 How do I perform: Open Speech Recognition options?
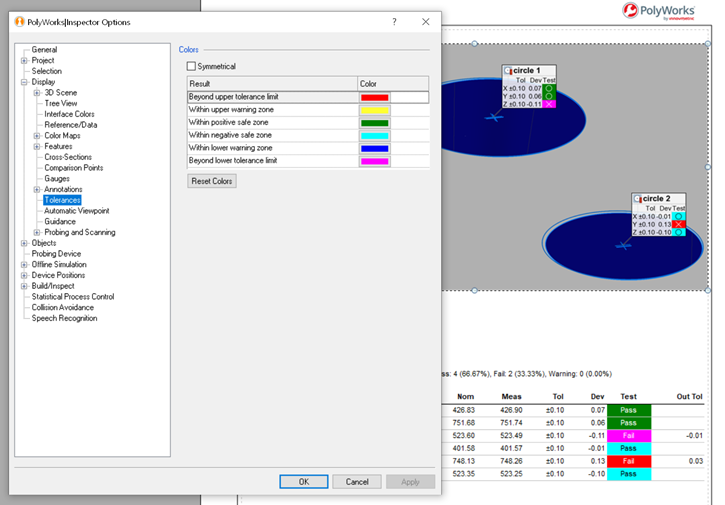(64, 318)
